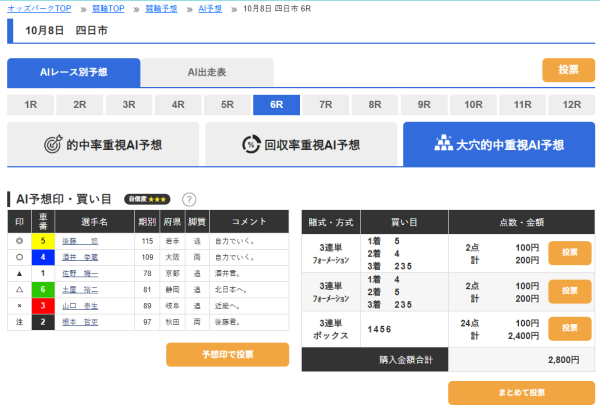Open rider name link for car 5
This screenshot has height=417, width=600.
point(80,241)
